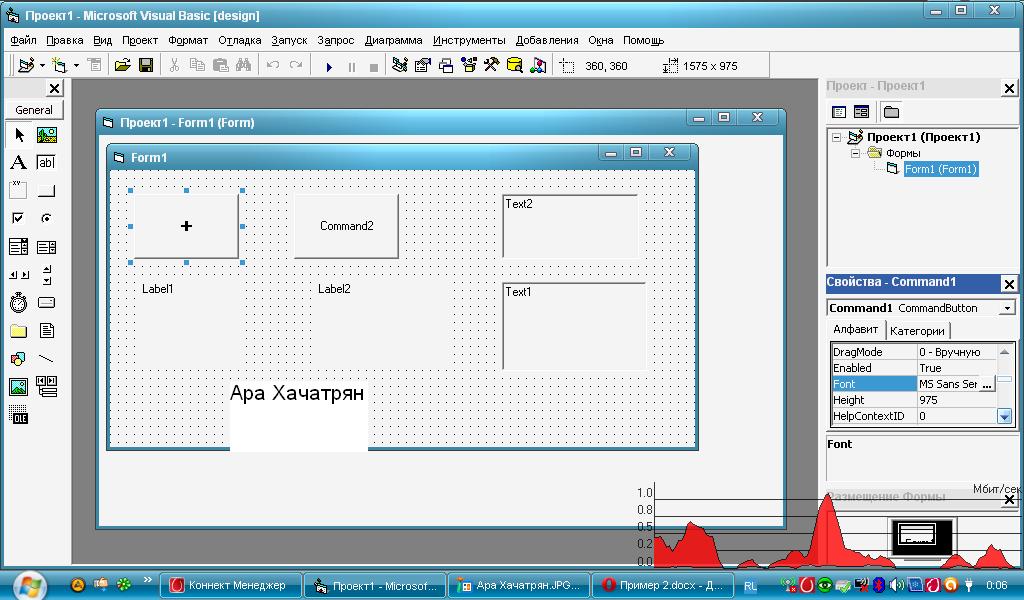Select Form1 (Form1) in project tree
Screen dimensions: 1024x600
coord(940,170)
